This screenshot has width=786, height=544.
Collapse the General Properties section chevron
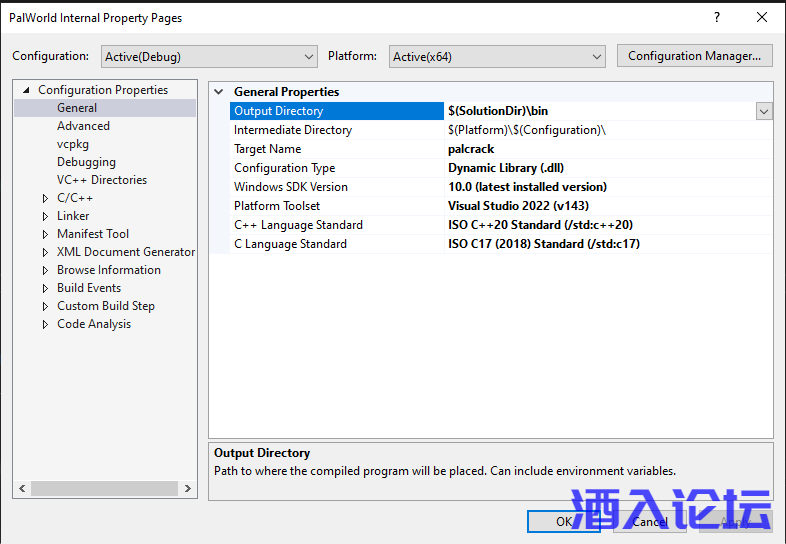219,92
